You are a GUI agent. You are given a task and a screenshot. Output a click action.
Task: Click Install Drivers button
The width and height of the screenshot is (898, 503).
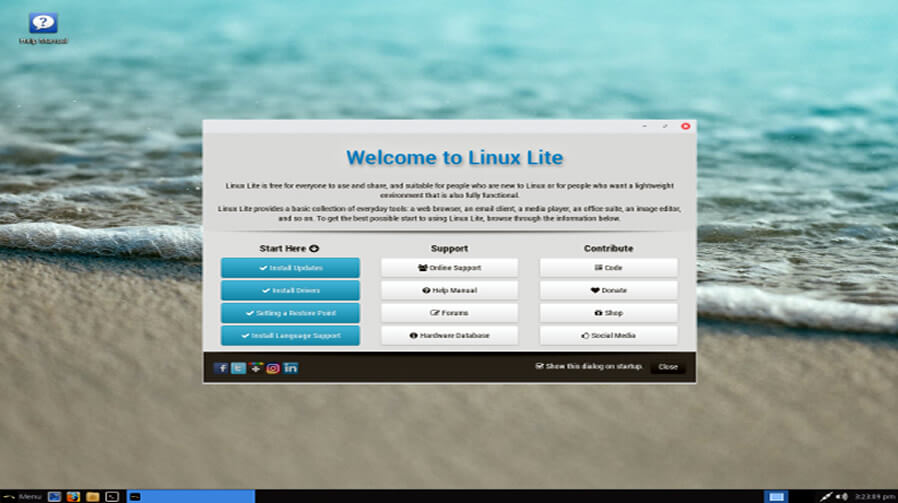[290, 290]
